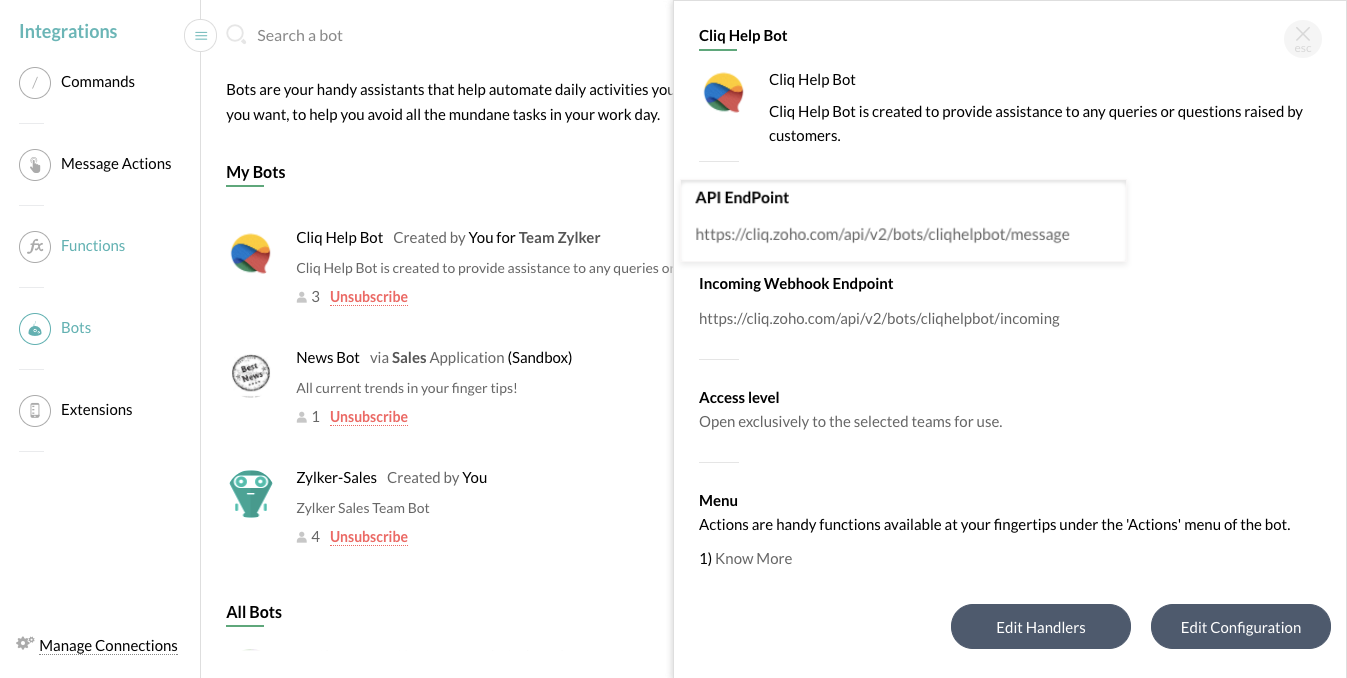Unsubscribe from News Bot

(x=369, y=417)
